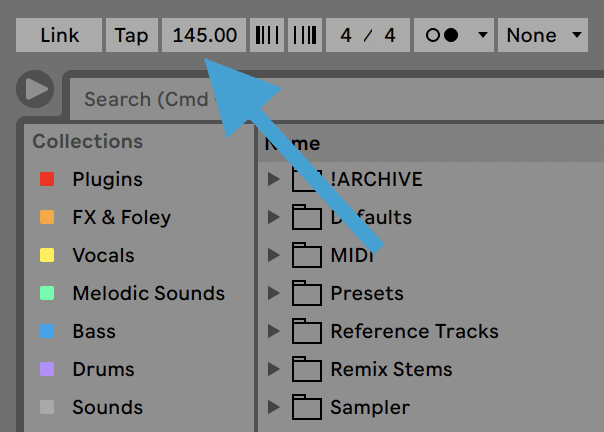Expand the Sampler folder
Viewport: 604px width, 432px height.
273,407
